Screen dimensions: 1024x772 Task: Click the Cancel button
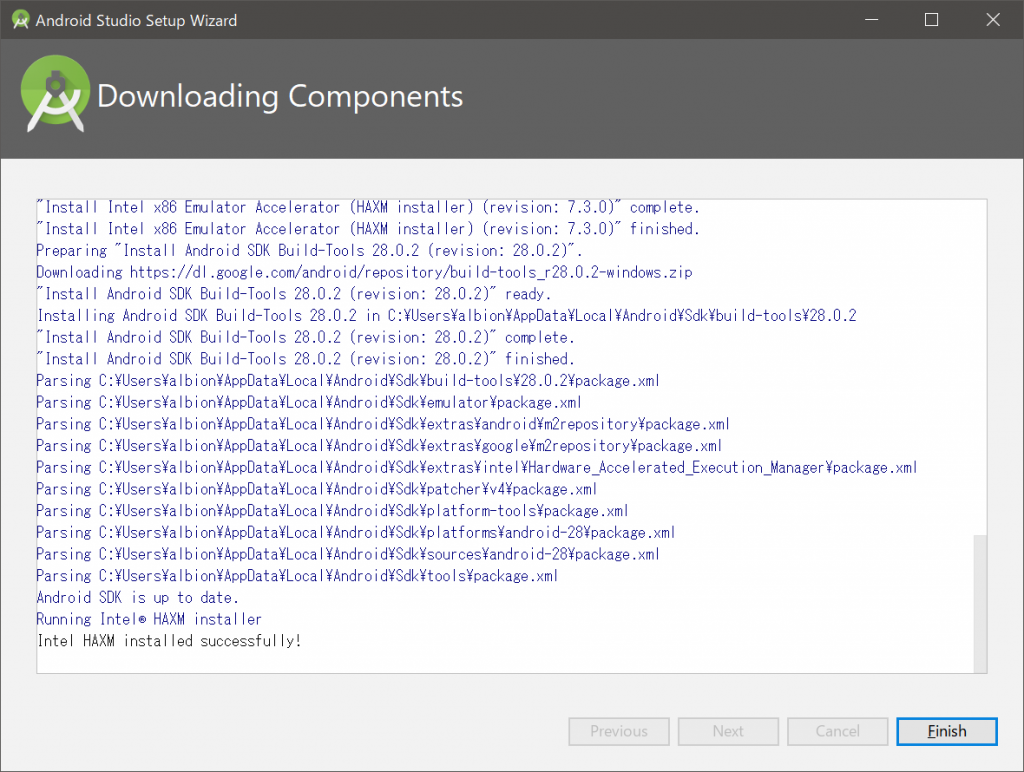(x=837, y=731)
